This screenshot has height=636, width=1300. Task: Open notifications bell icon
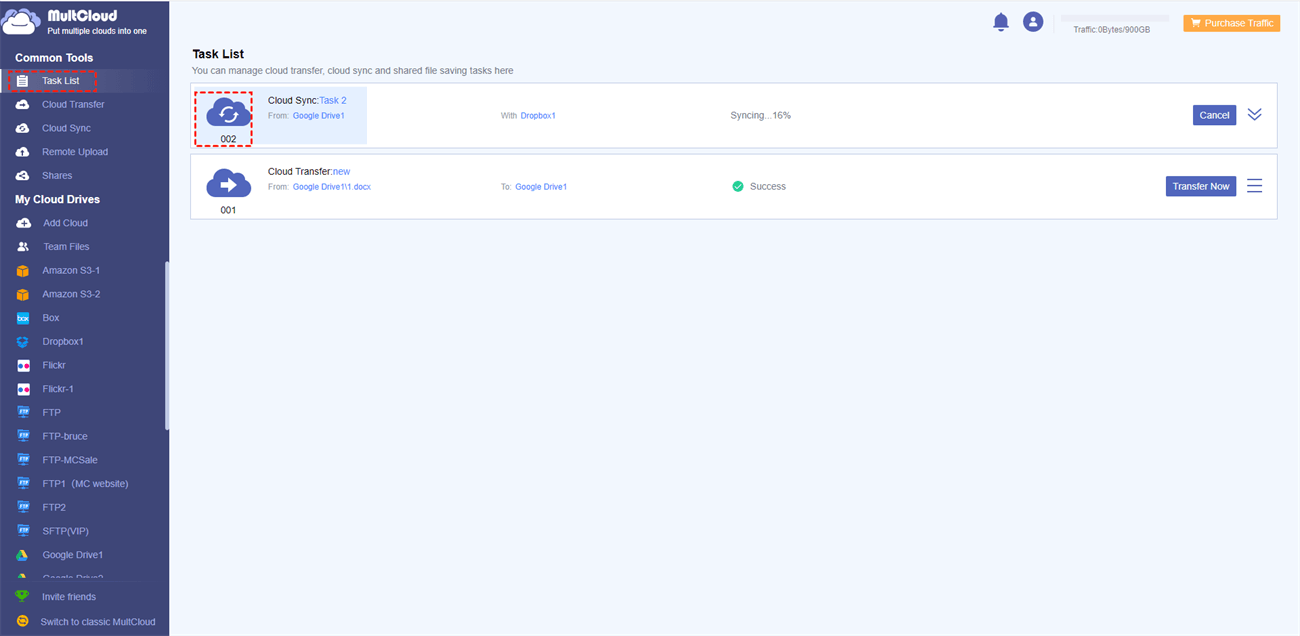[1001, 22]
